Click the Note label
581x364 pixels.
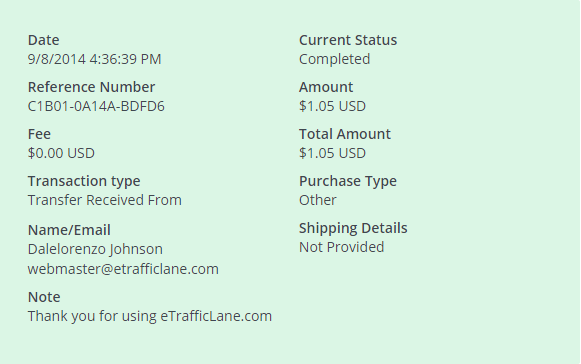(44, 297)
